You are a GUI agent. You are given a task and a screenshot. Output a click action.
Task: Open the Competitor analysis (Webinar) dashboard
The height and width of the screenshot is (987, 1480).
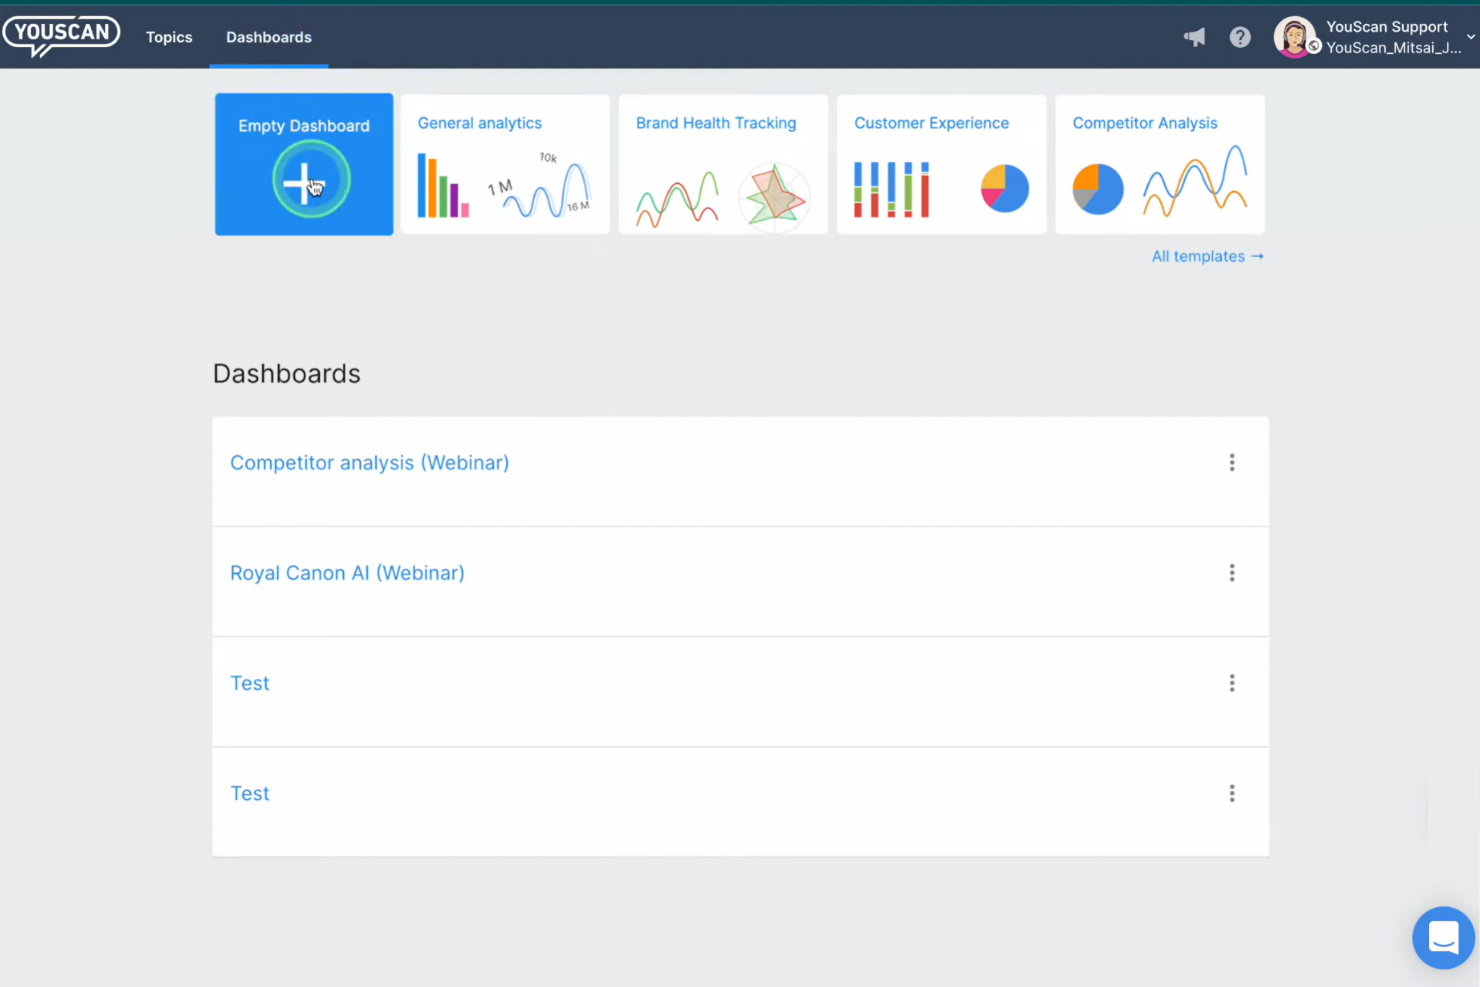click(369, 462)
